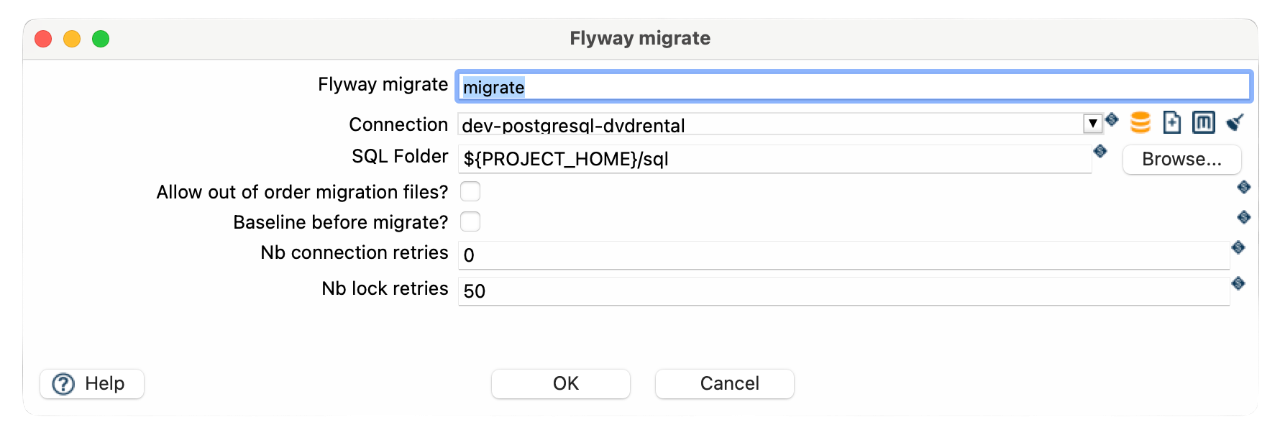Click Browse to choose SQL folder
The width and height of the screenshot is (1280, 437).
tap(1181, 159)
